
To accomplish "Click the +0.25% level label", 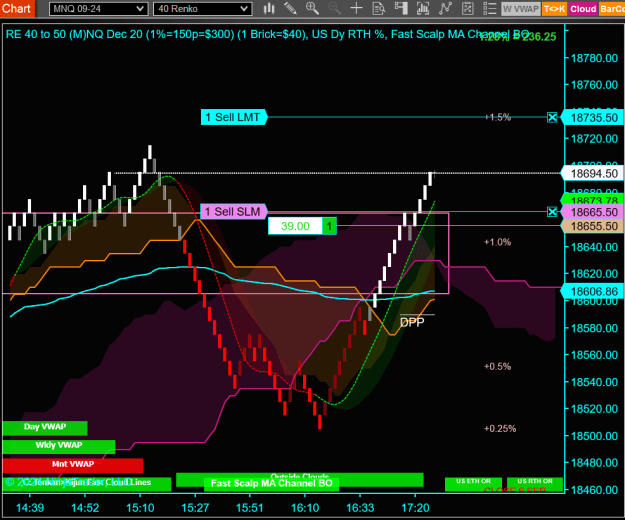I will 500,428.
